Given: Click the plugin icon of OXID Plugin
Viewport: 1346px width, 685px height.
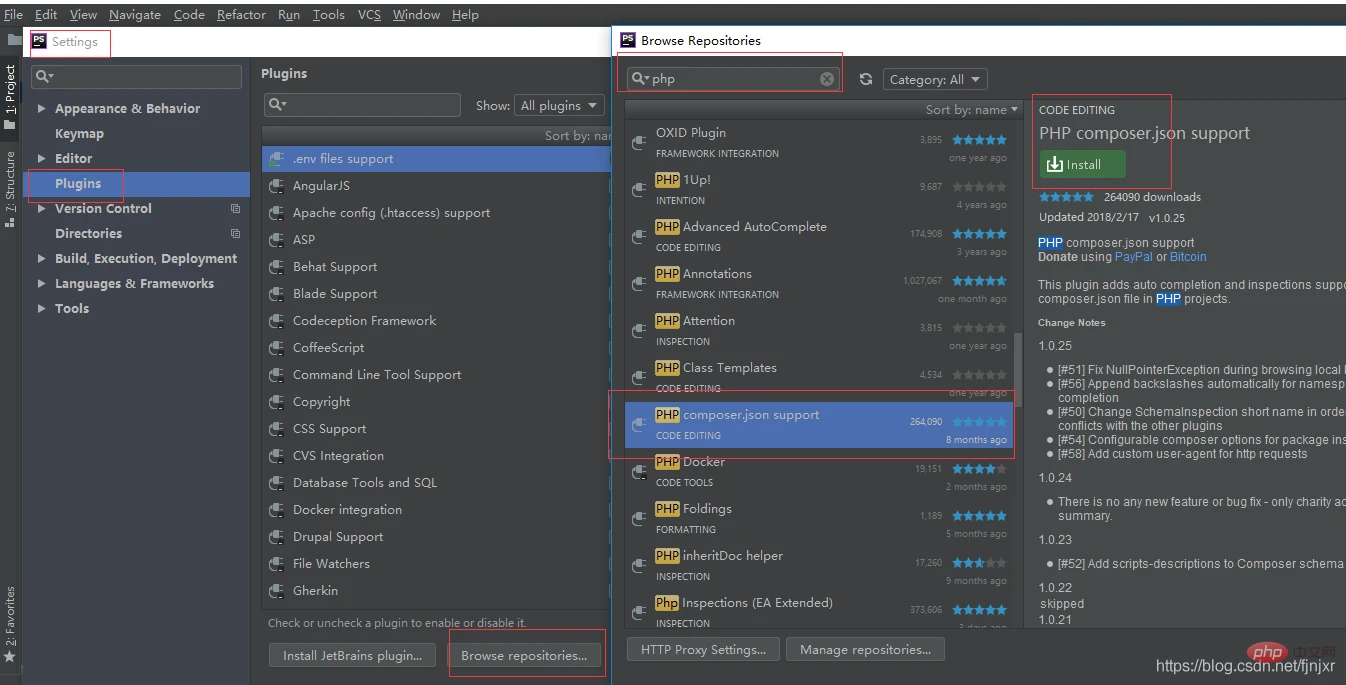Looking at the screenshot, I should click(639, 142).
